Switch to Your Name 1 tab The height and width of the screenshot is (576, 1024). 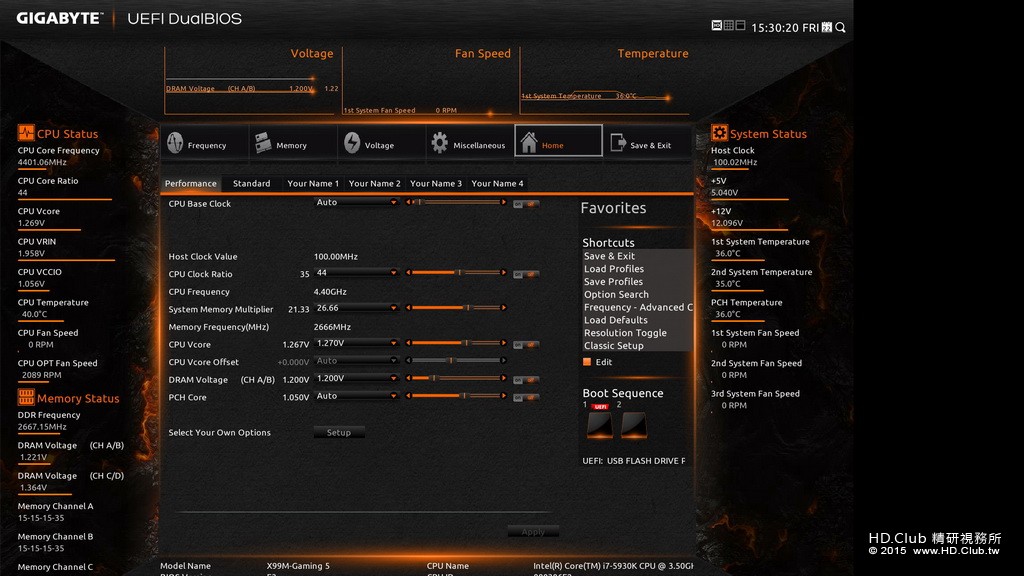point(313,184)
